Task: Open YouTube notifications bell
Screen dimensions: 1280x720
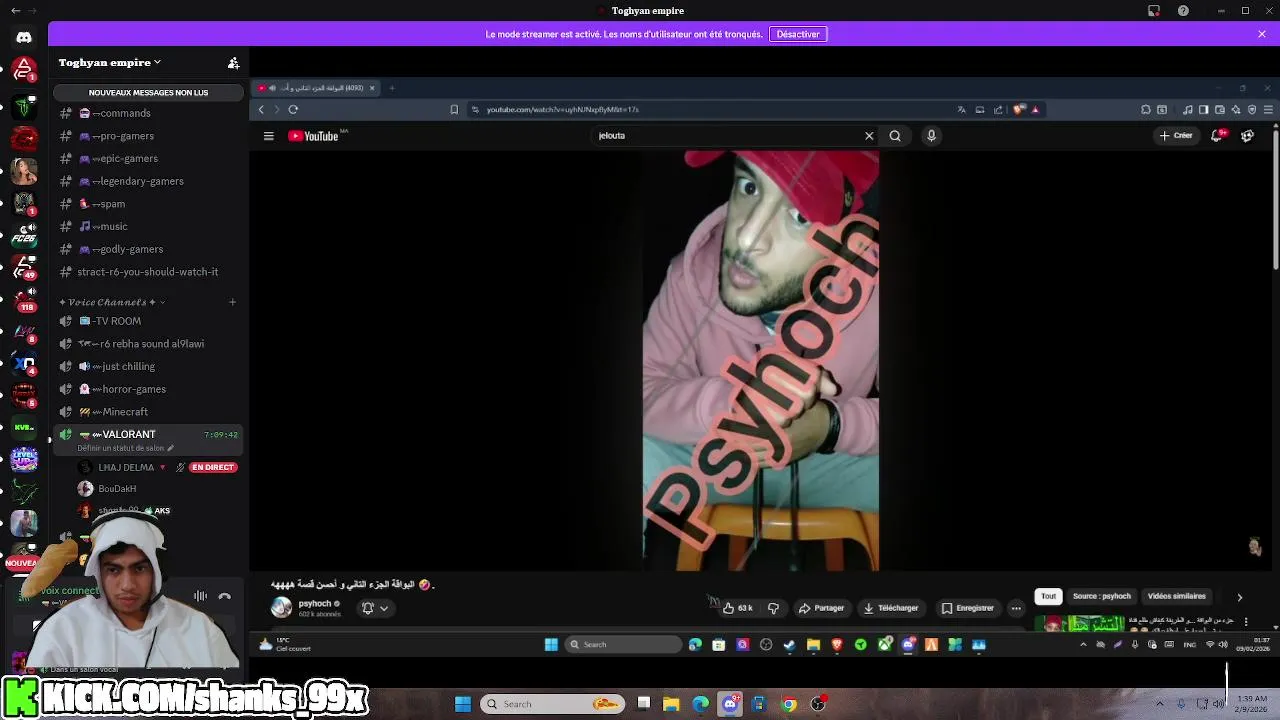Action: (1217, 136)
